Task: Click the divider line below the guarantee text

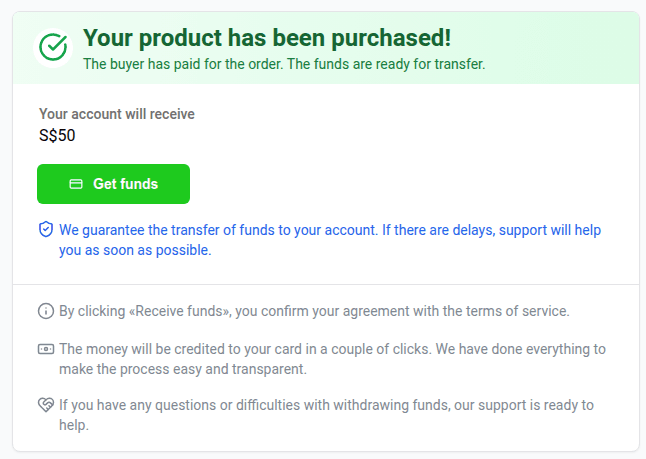Action: [326, 284]
